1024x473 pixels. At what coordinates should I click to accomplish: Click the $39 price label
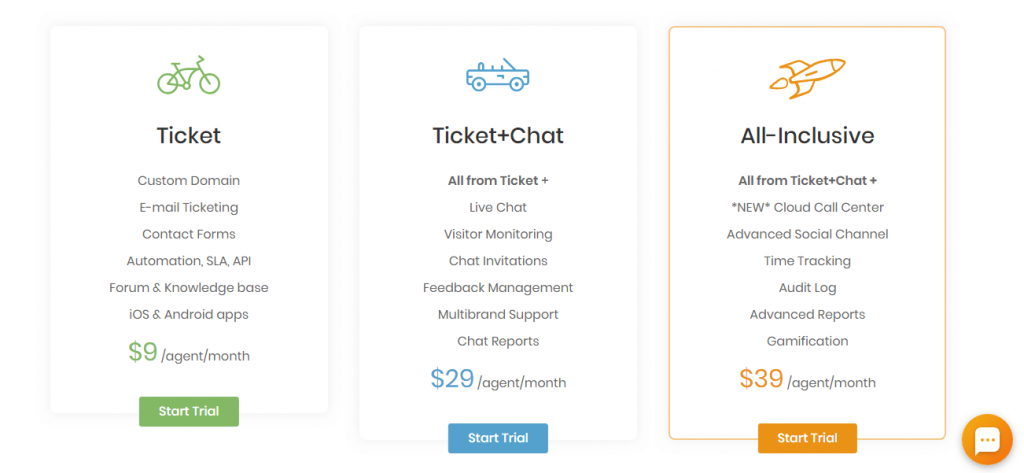[x=761, y=379]
